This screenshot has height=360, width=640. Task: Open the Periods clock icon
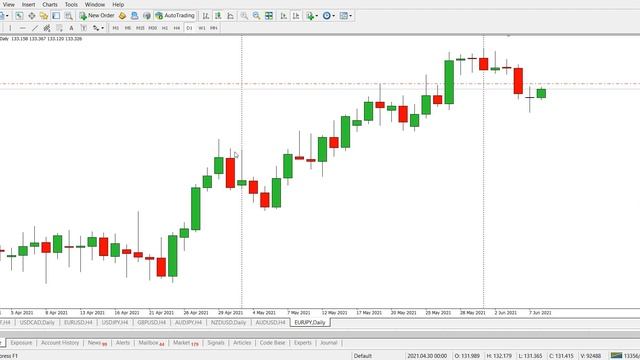(327, 16)
